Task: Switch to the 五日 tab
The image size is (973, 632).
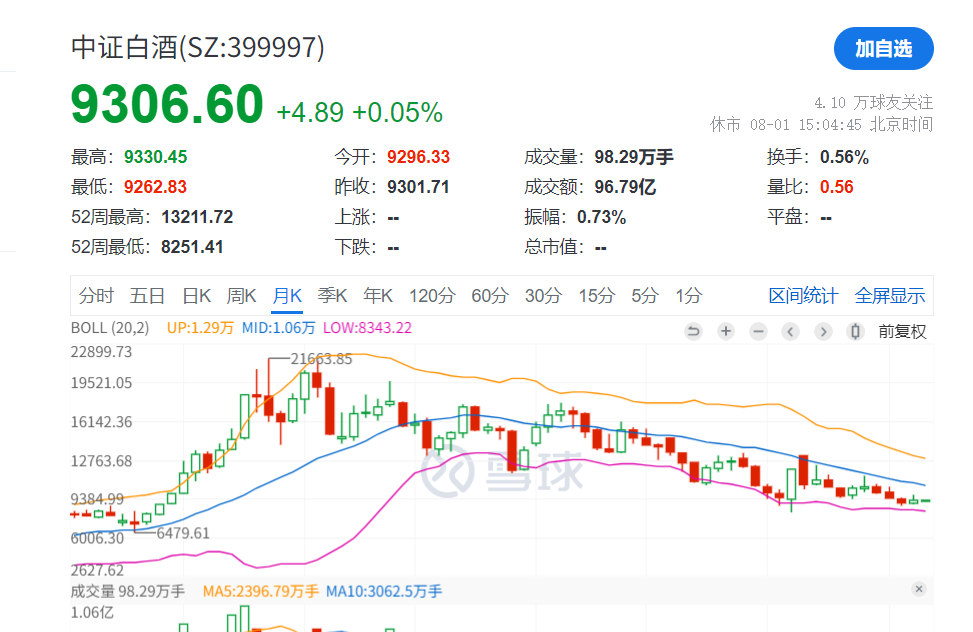Action: click(x=147, y=296)
